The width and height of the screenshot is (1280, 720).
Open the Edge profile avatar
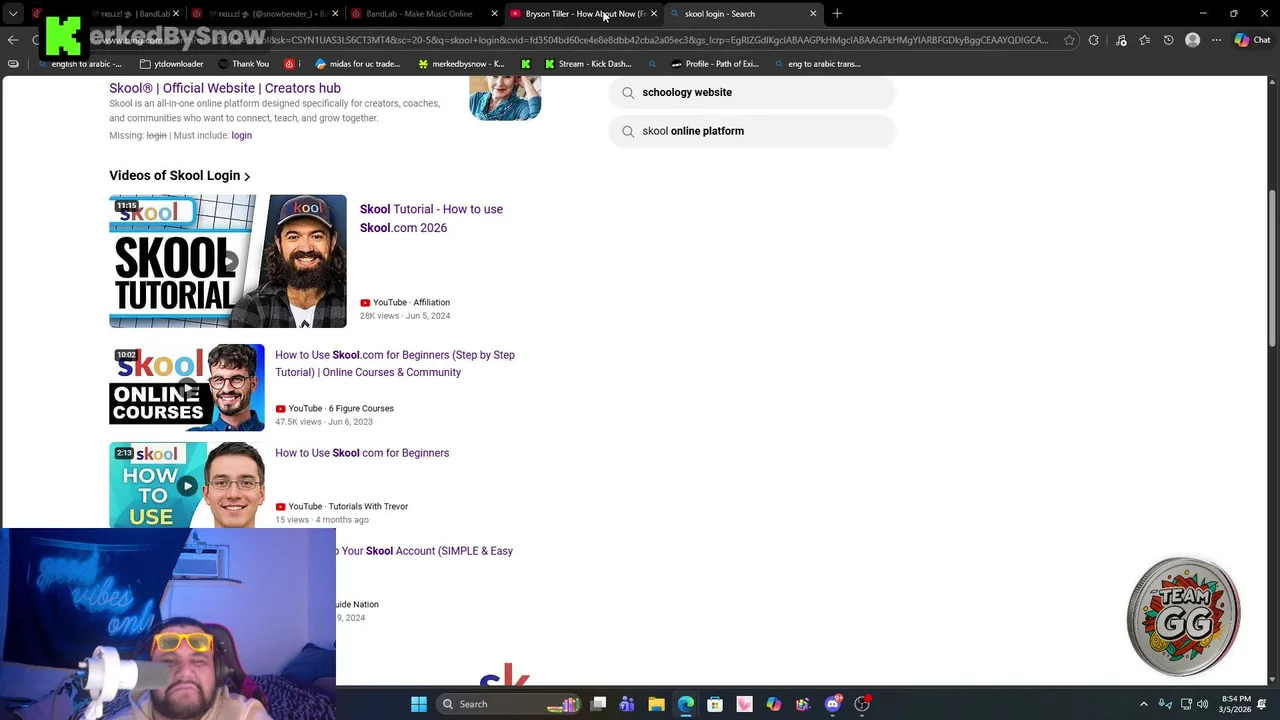1192,40
